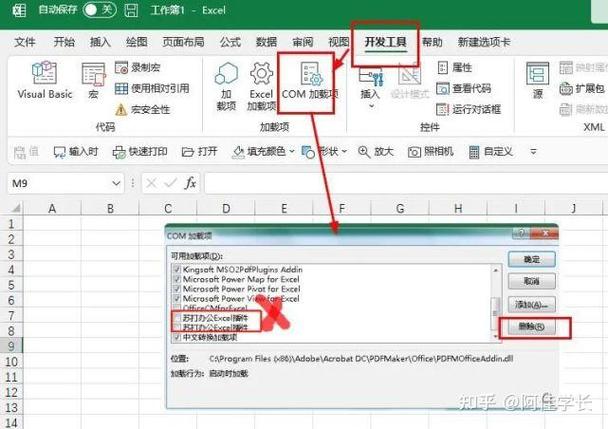The image size is (608, 429).
Task: Apply 填充颜色 fill color bucket
Action: tap(238, 152)
